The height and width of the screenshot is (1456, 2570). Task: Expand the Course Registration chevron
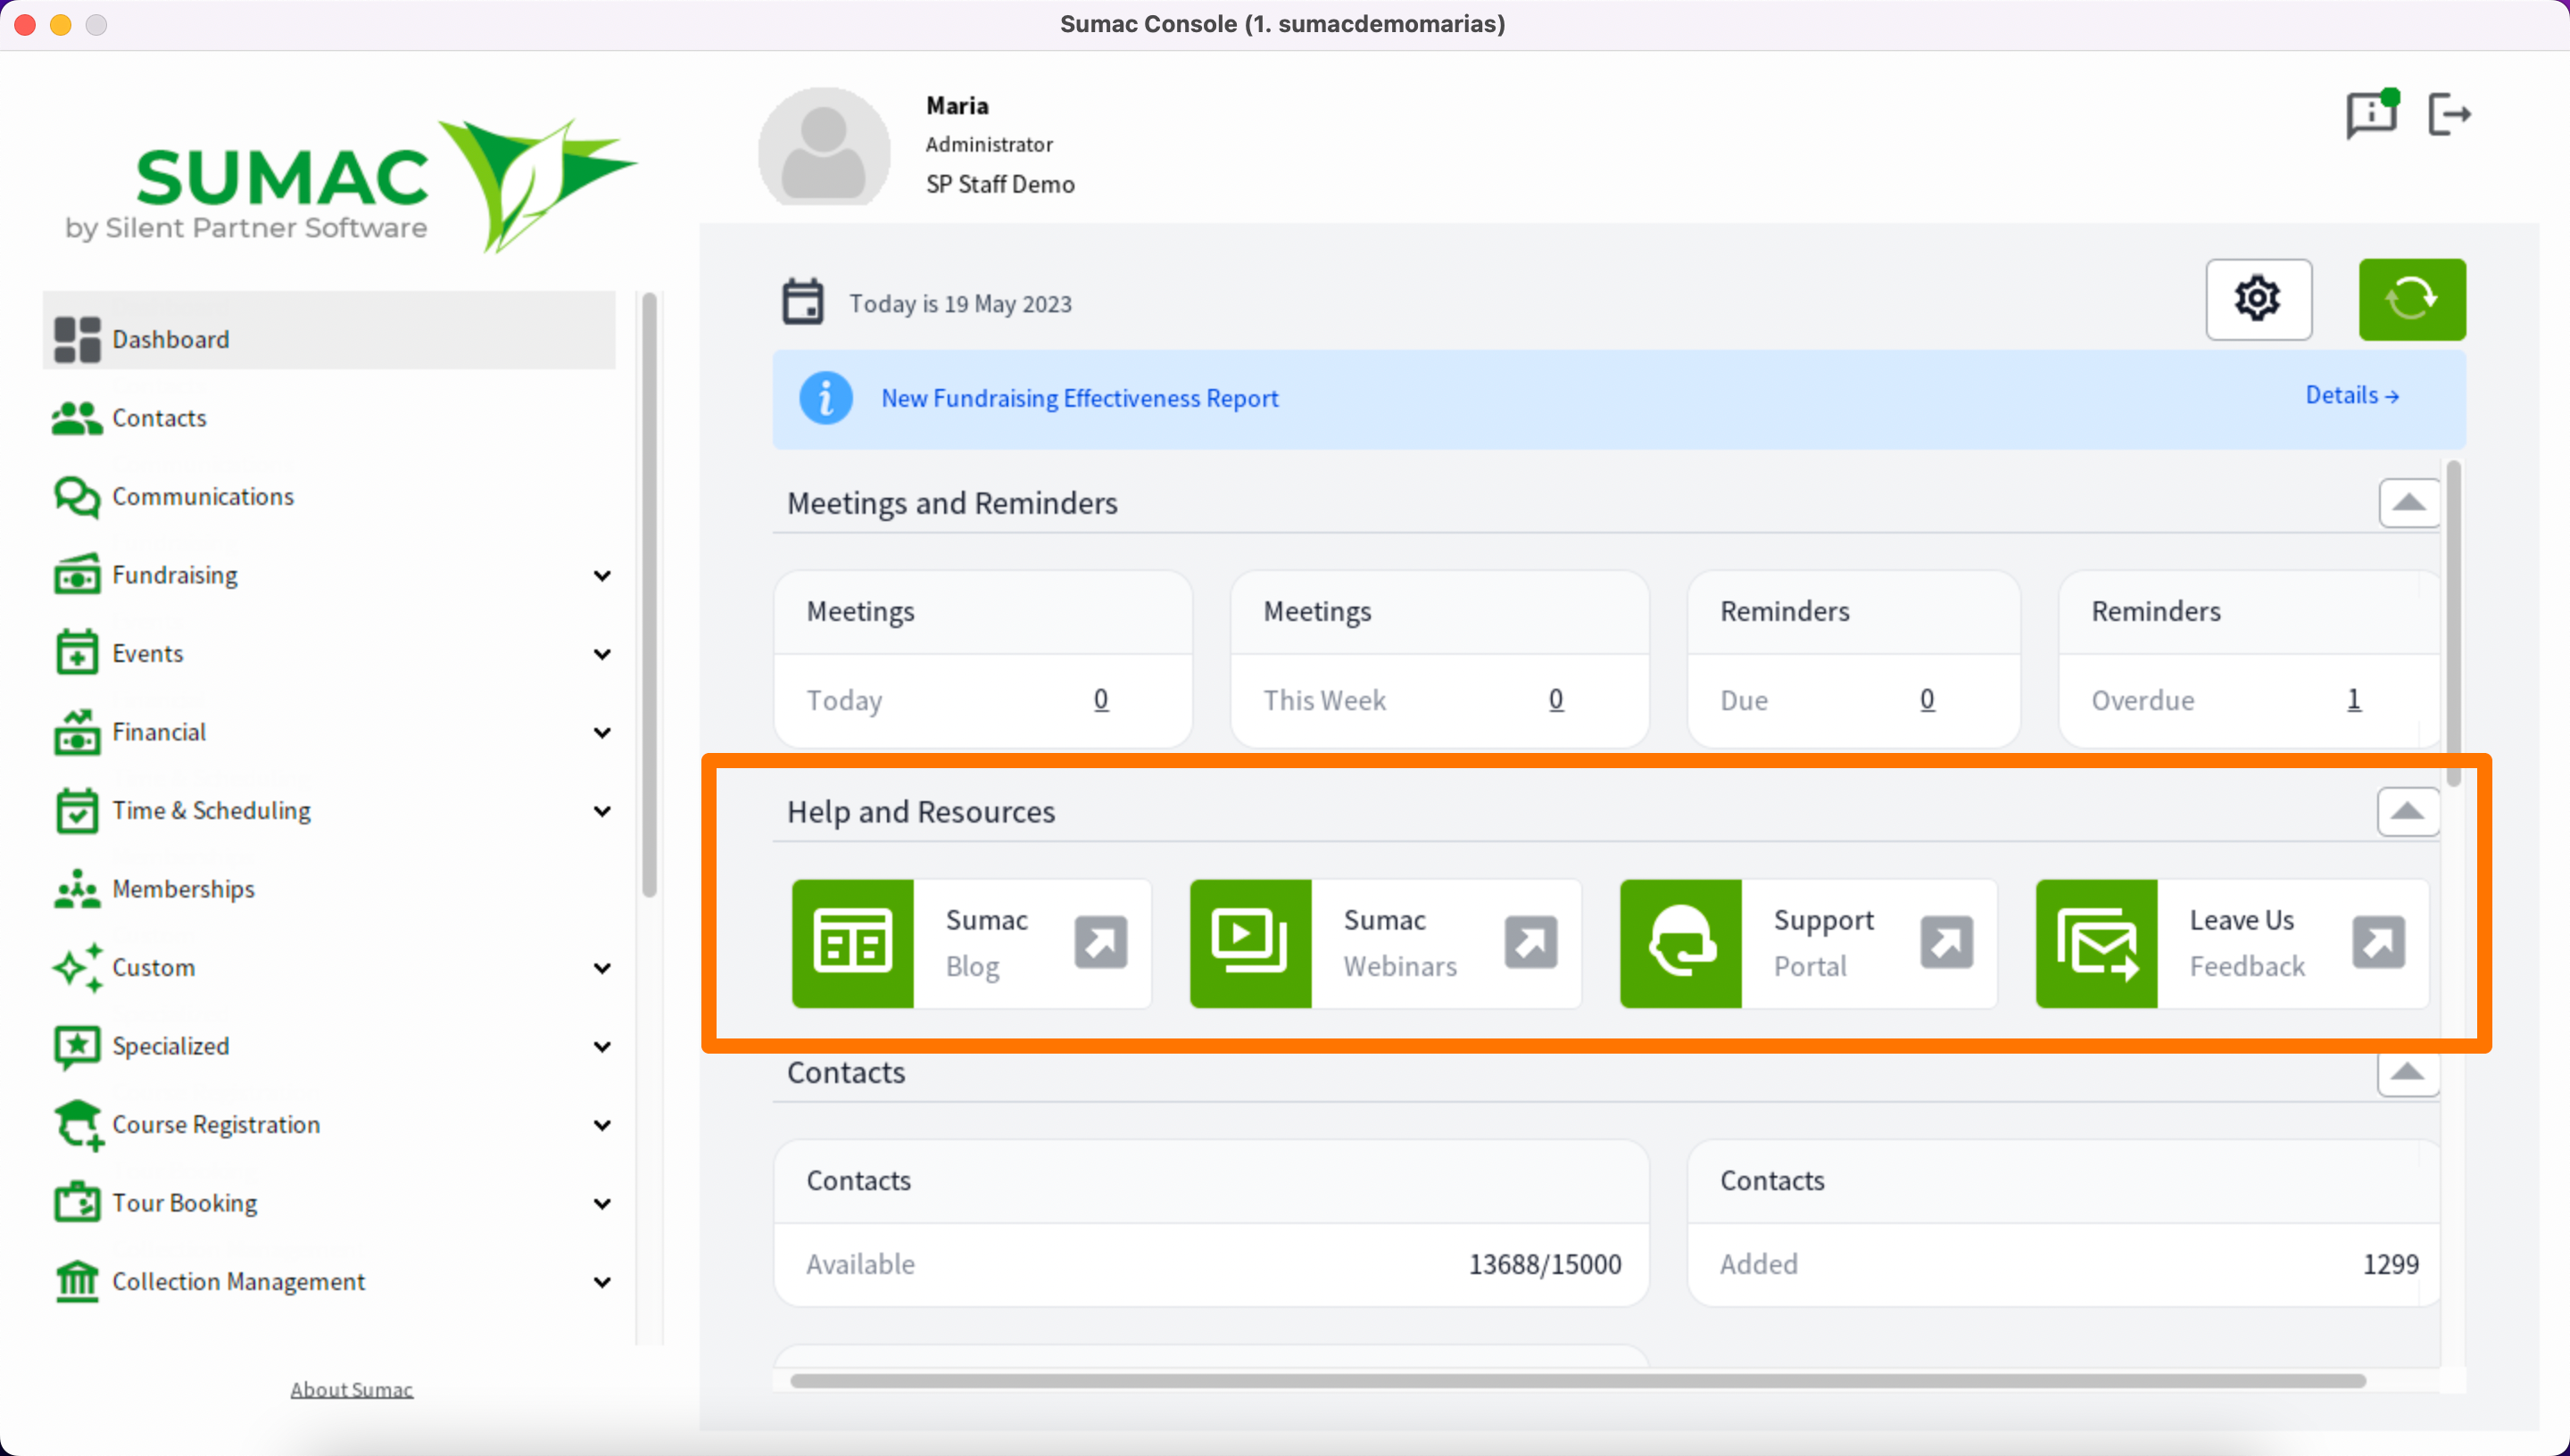point(602,1125)
